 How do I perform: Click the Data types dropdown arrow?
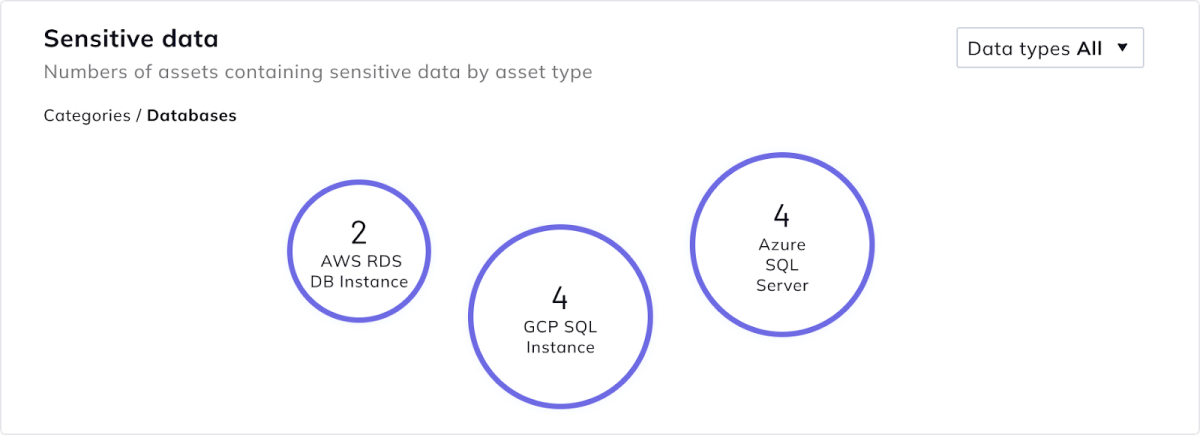tap(1122, 48)
